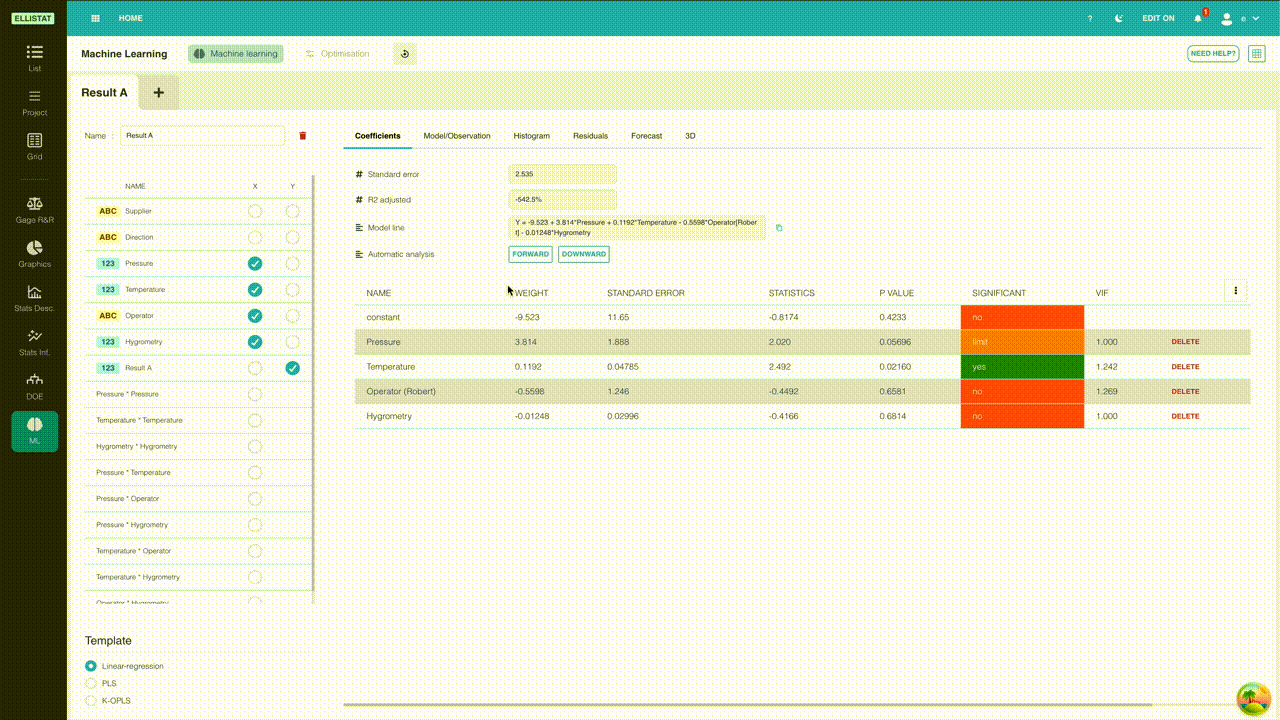
Task: Open the DOE module
Action: click(x=34, y=386)
